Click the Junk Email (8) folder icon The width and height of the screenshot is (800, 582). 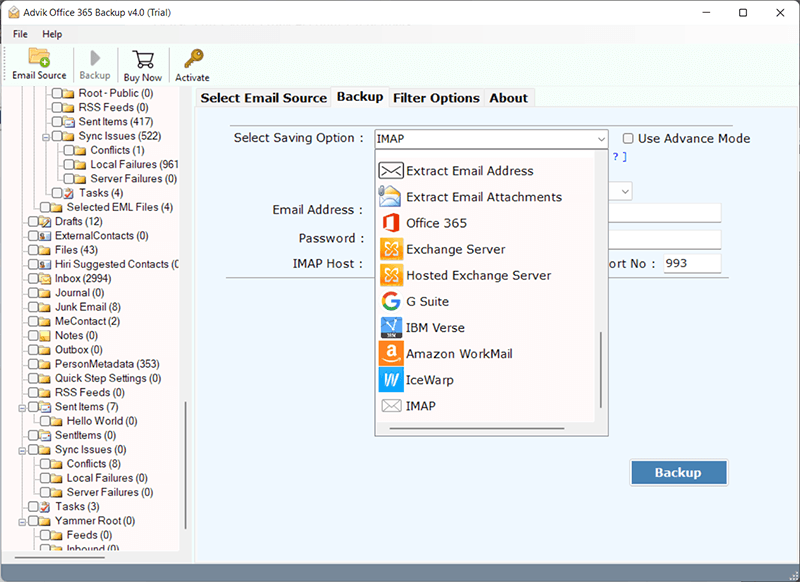[45, 307]
